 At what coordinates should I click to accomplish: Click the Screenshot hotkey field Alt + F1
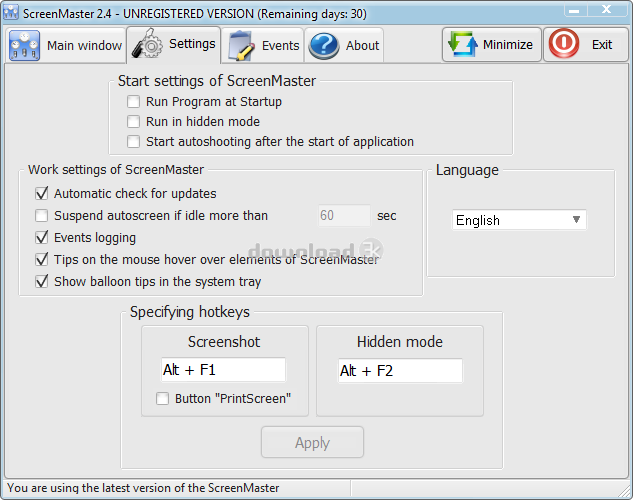coord(223,370)
